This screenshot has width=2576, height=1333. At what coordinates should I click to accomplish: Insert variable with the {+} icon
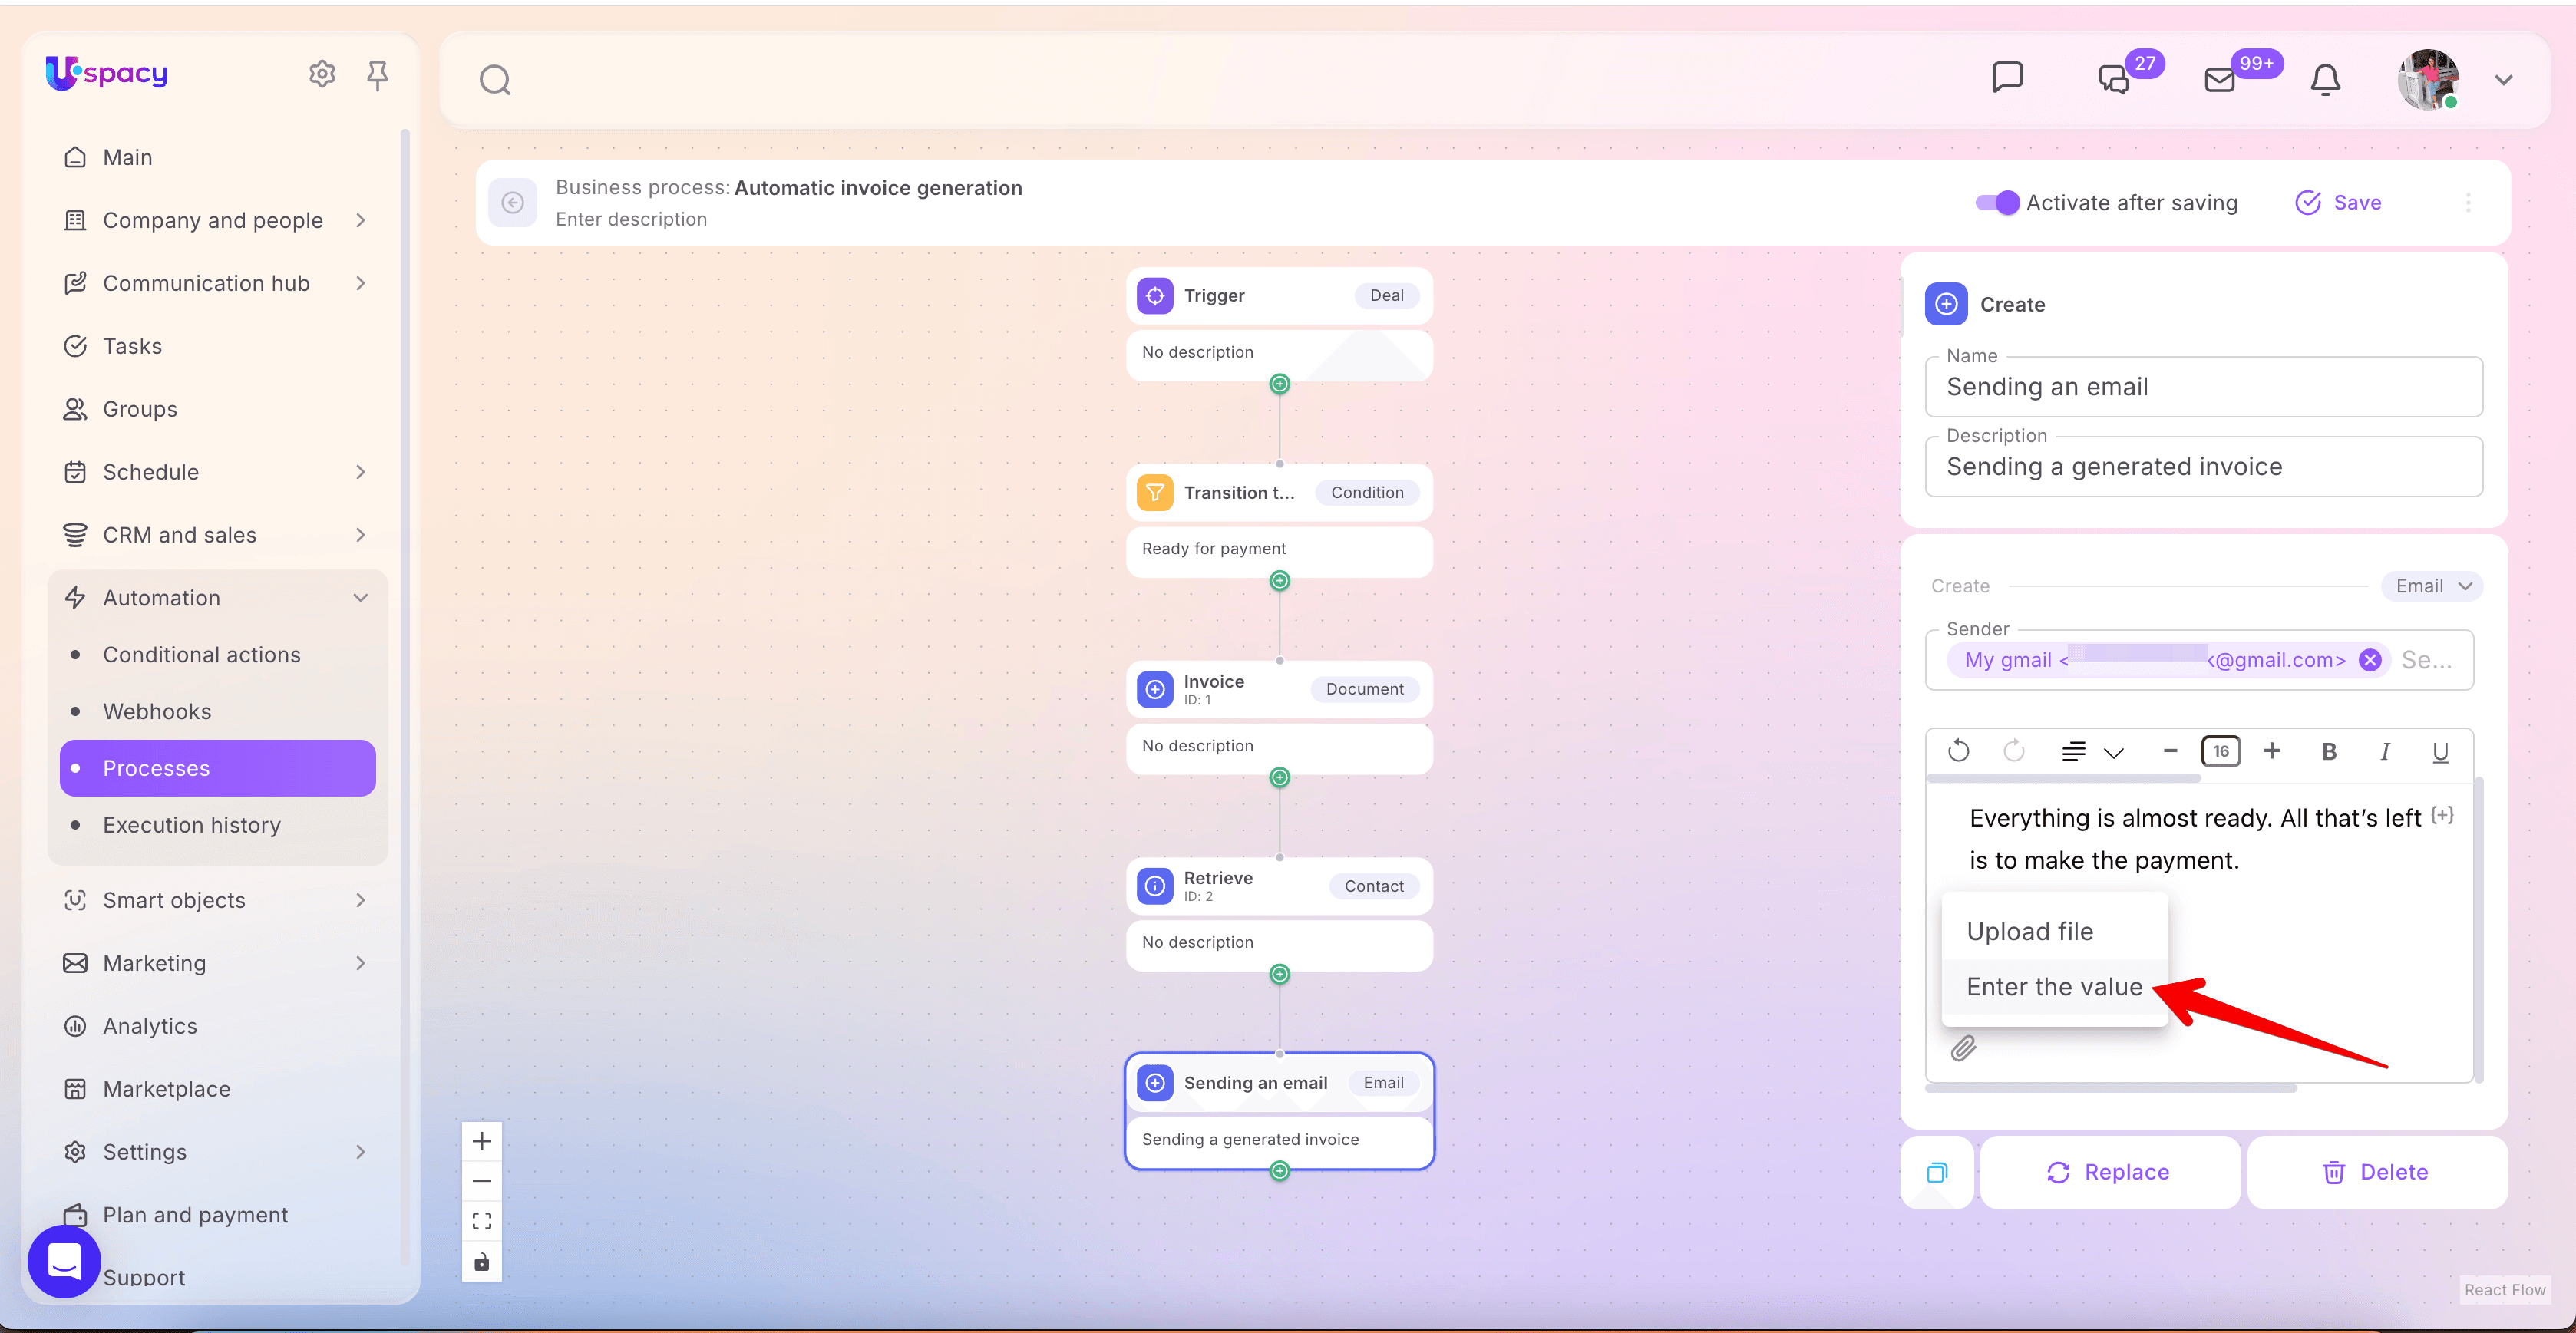point(2442,816)
